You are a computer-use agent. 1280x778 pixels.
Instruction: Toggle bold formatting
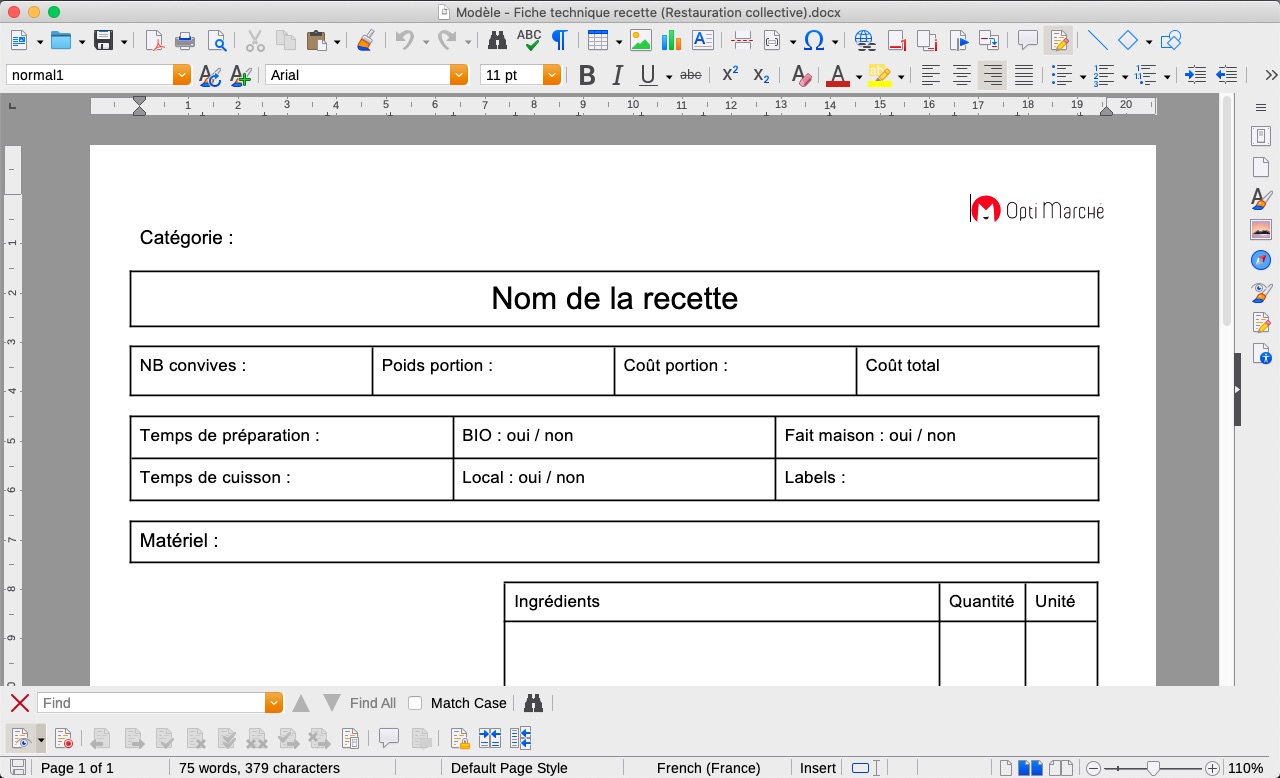tap(586, 75)
